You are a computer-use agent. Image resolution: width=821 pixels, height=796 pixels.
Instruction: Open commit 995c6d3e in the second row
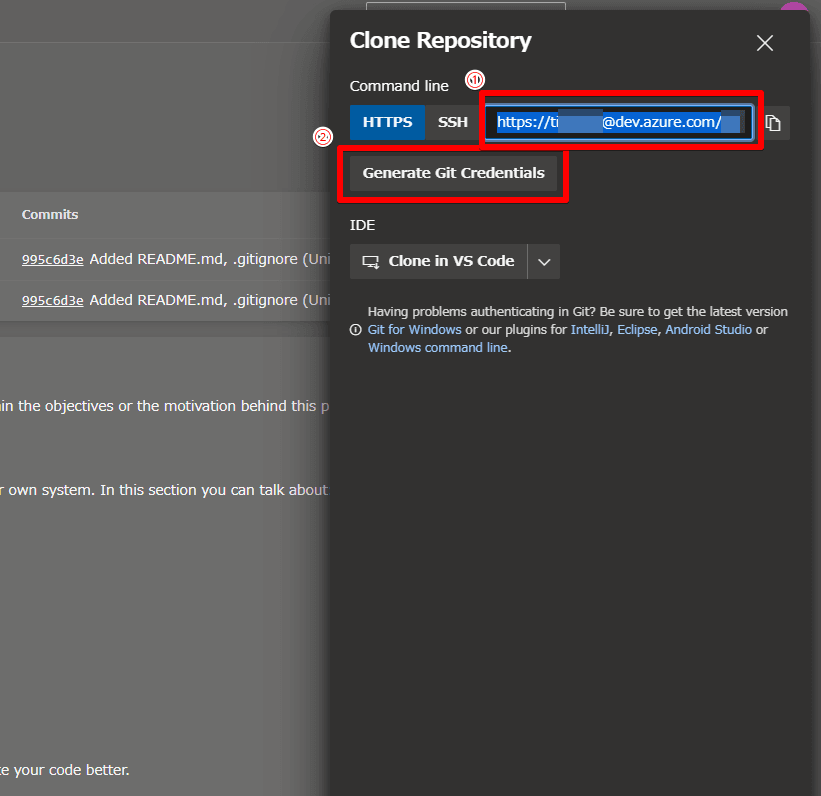pos(53,300)
